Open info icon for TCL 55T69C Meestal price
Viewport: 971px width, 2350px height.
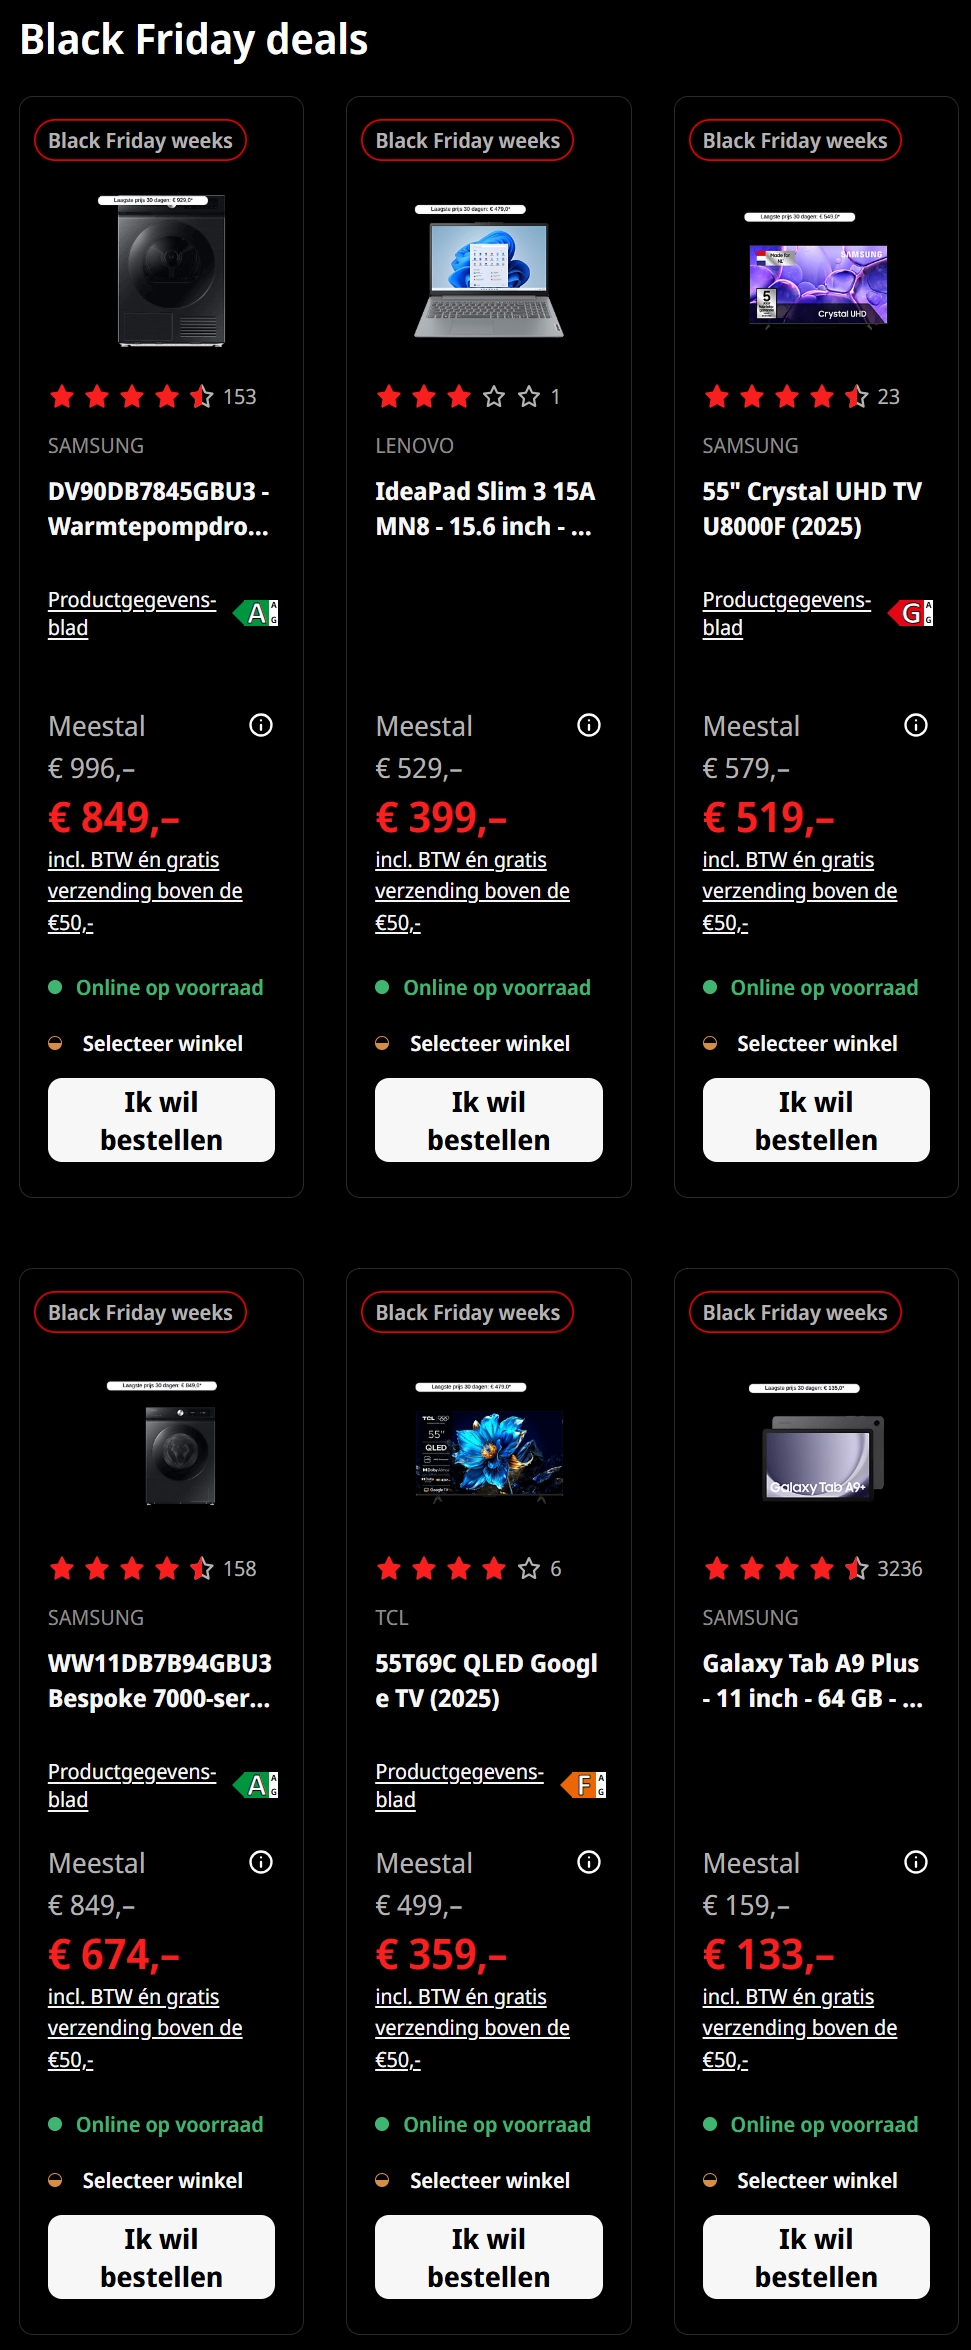pyautogui.click(x=589, y=1862)
